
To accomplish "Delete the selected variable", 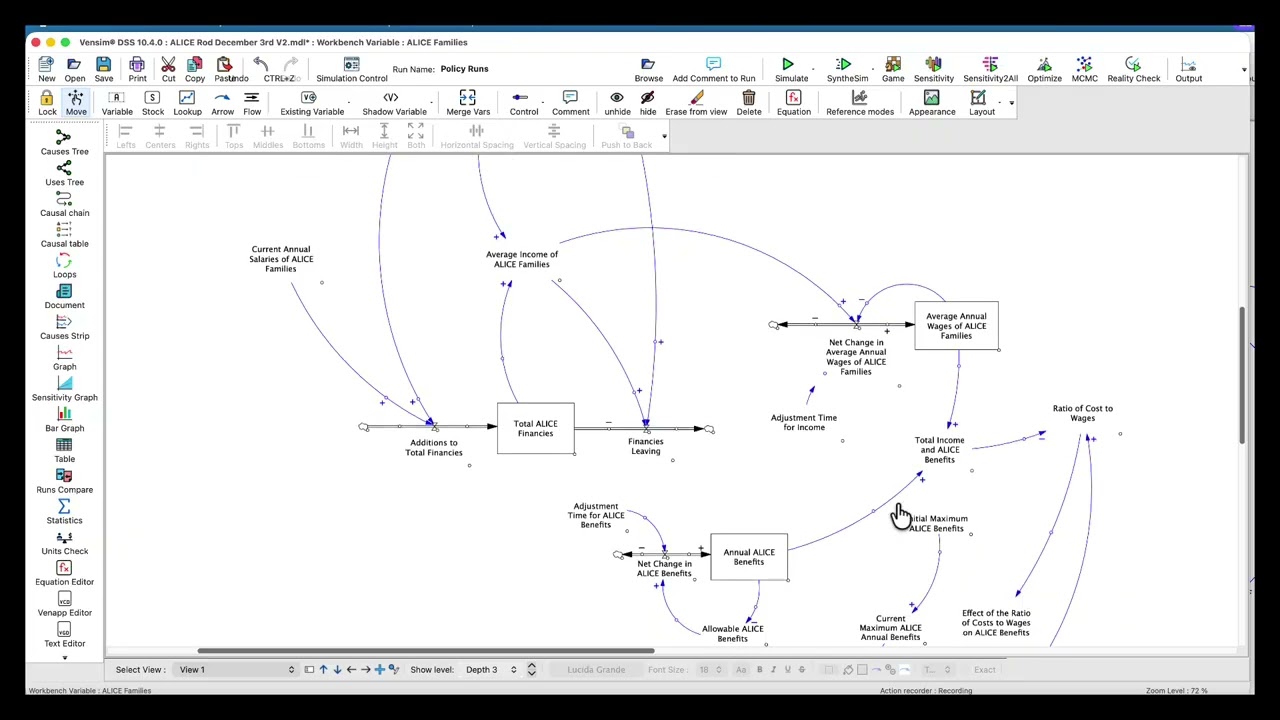I will point(748,103).
